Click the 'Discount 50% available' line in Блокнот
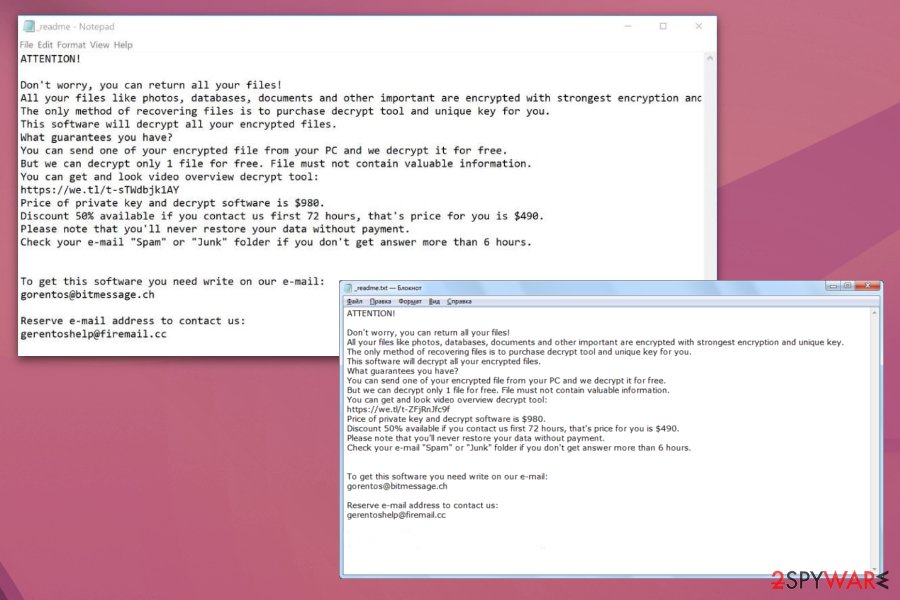 (513, 428)
